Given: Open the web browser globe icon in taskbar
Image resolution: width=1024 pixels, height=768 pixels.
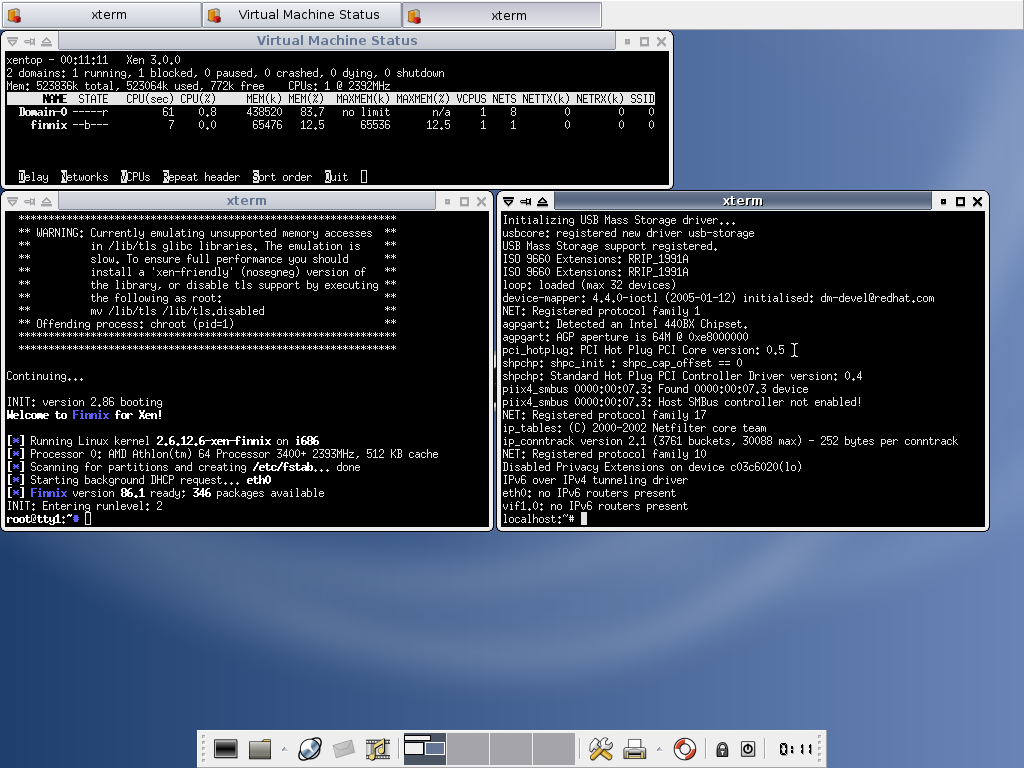Looking at the screenshot, I should 309,747.
